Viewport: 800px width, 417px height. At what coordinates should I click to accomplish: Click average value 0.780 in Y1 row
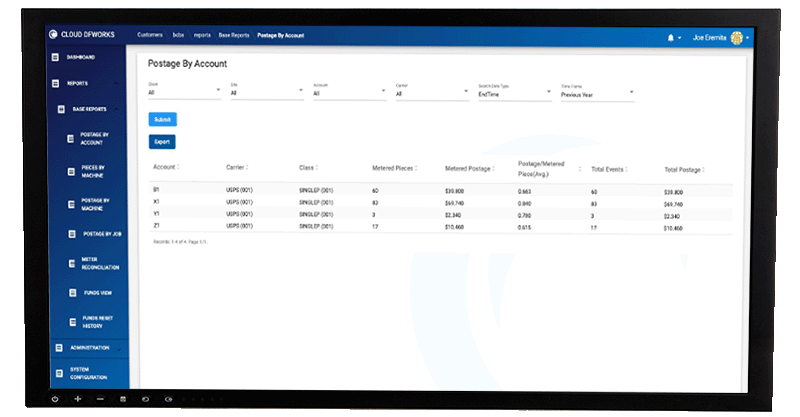[x=524, y=215]
